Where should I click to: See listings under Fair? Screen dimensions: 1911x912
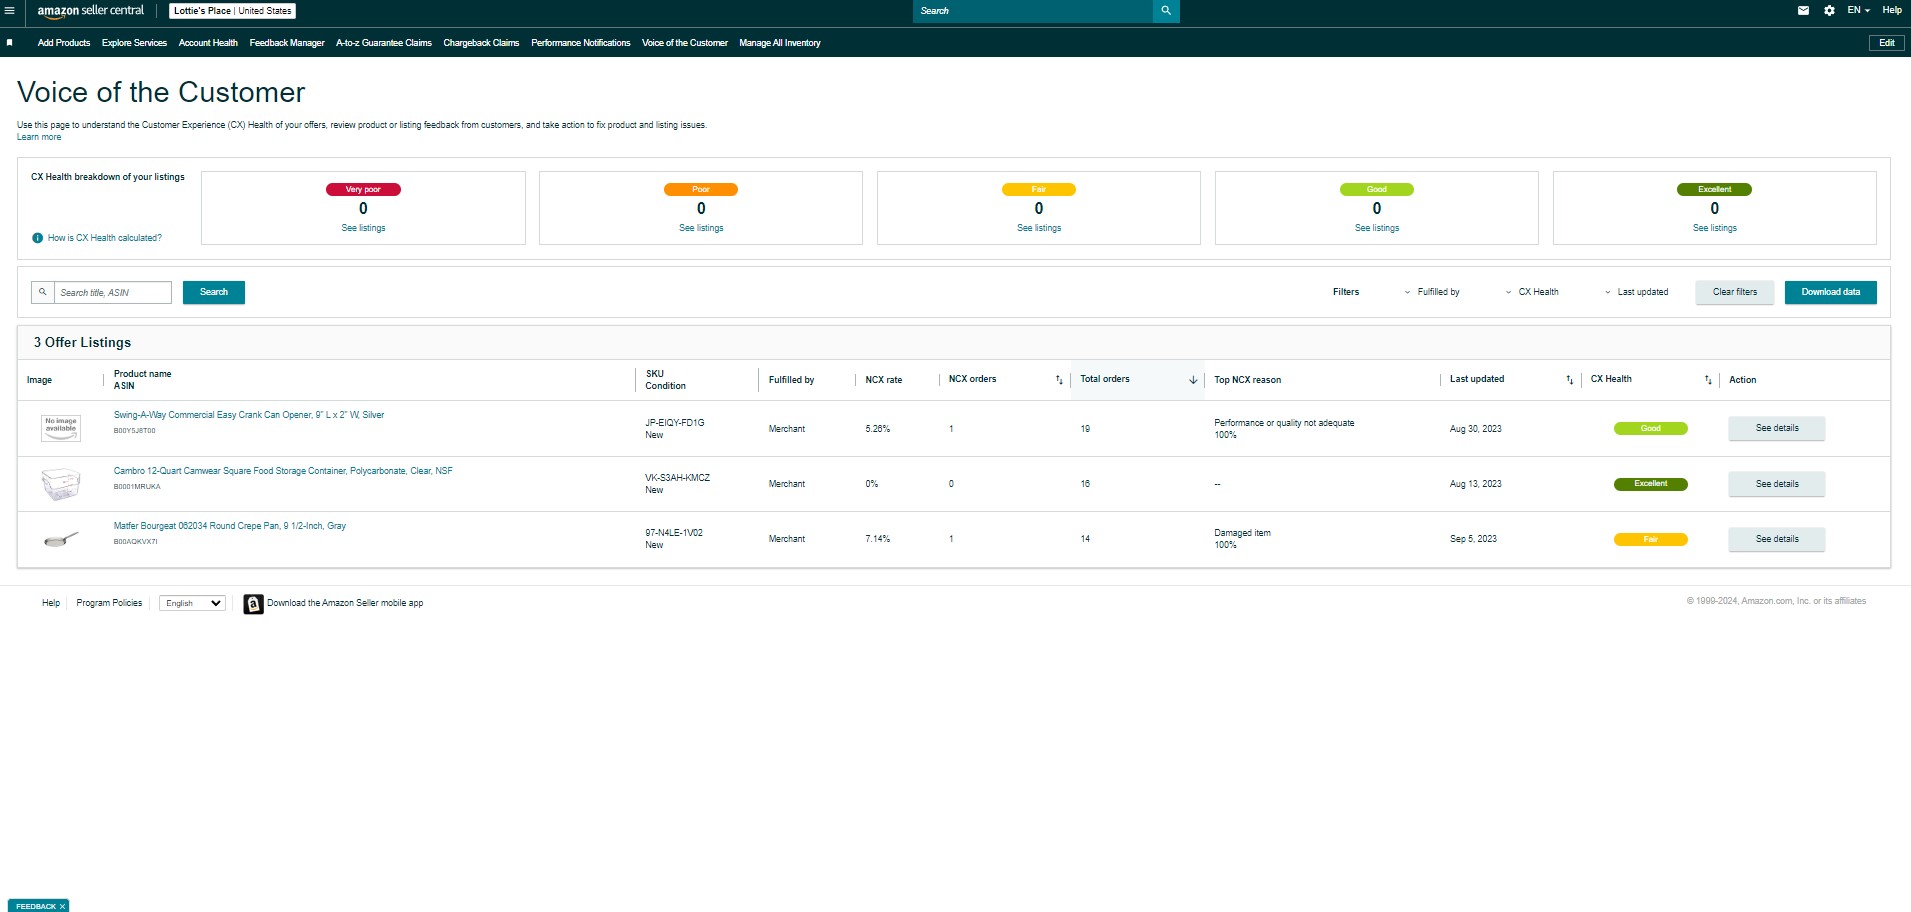point(1039,228)
